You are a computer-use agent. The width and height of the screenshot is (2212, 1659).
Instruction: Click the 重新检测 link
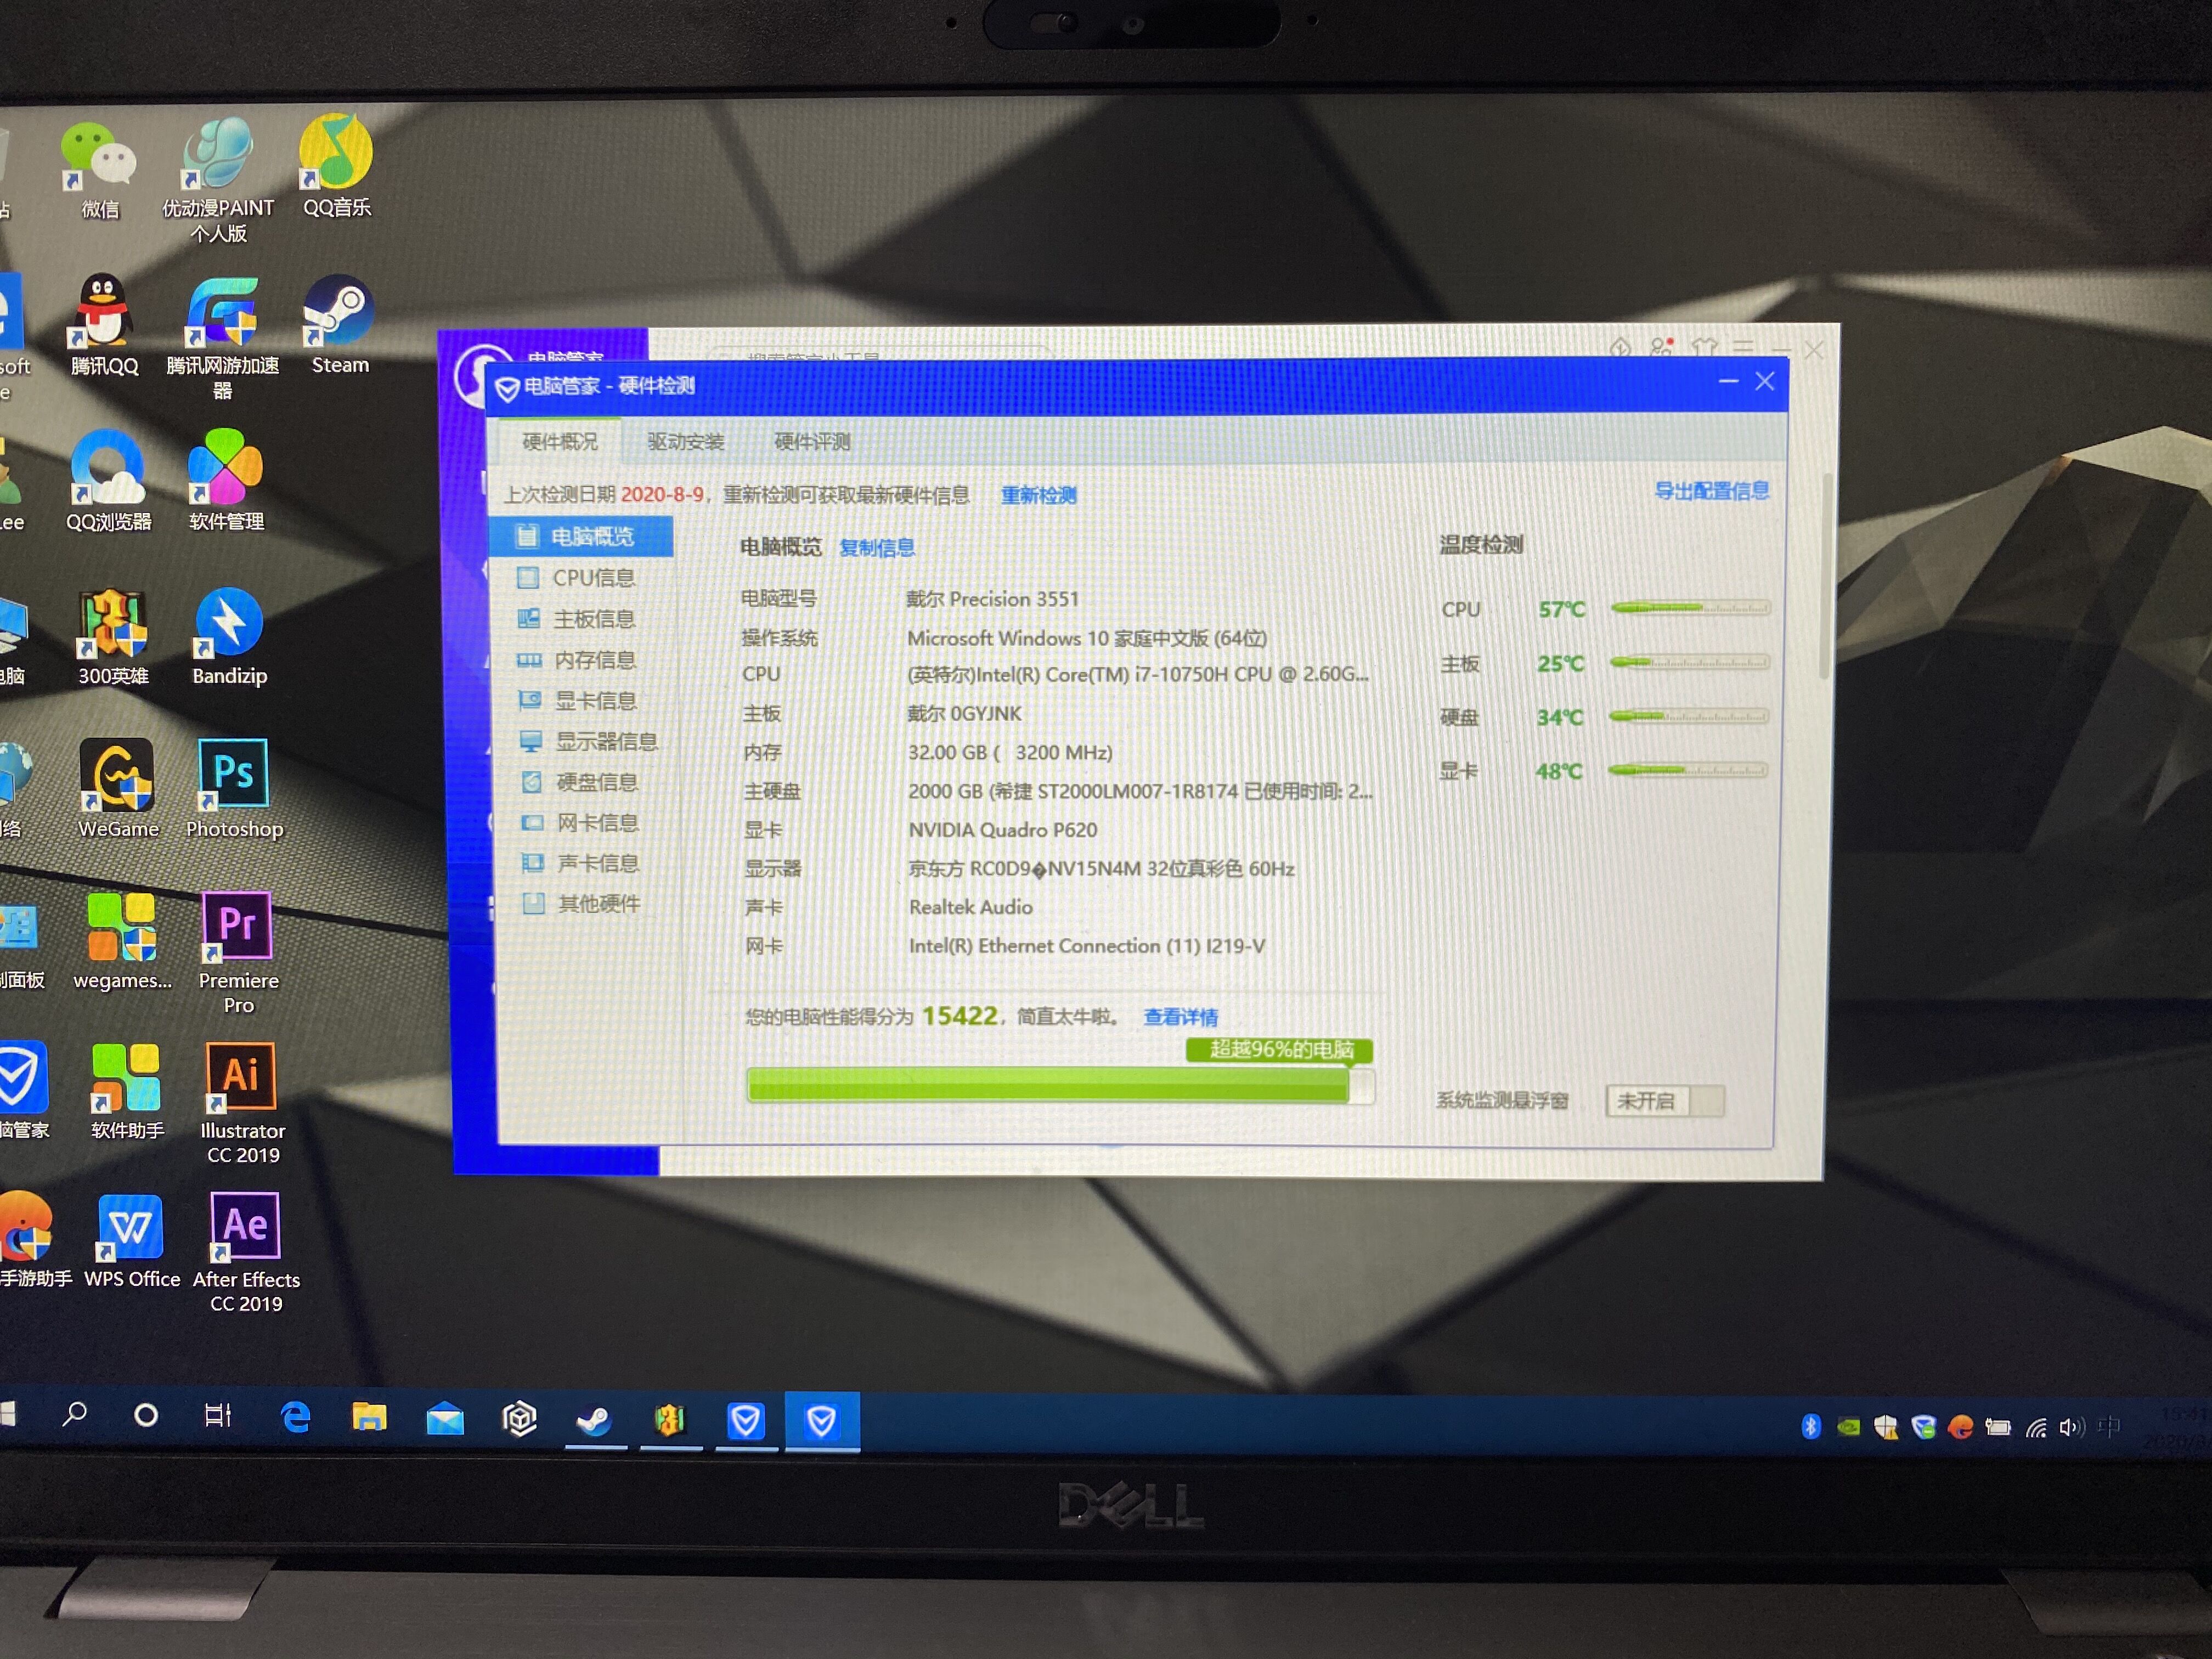click(x=1038, y=496)
